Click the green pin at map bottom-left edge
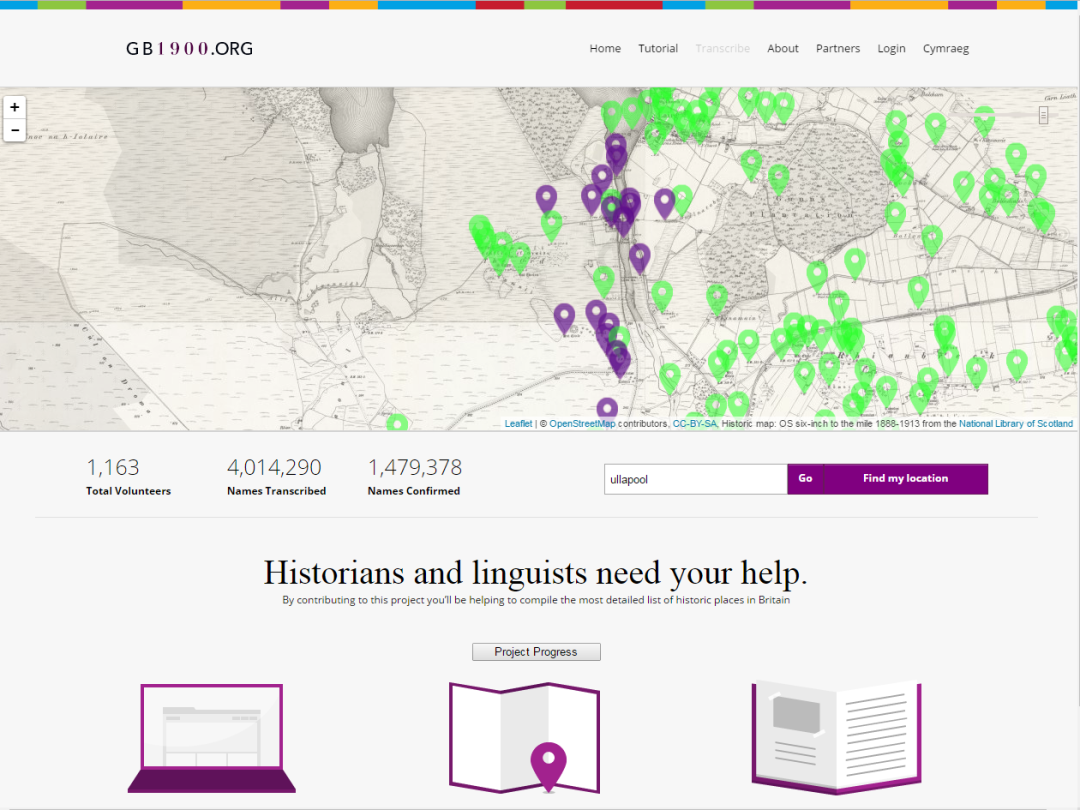Image resolution: width=1080 pixels, height=810 pixels. click(397, 423)
